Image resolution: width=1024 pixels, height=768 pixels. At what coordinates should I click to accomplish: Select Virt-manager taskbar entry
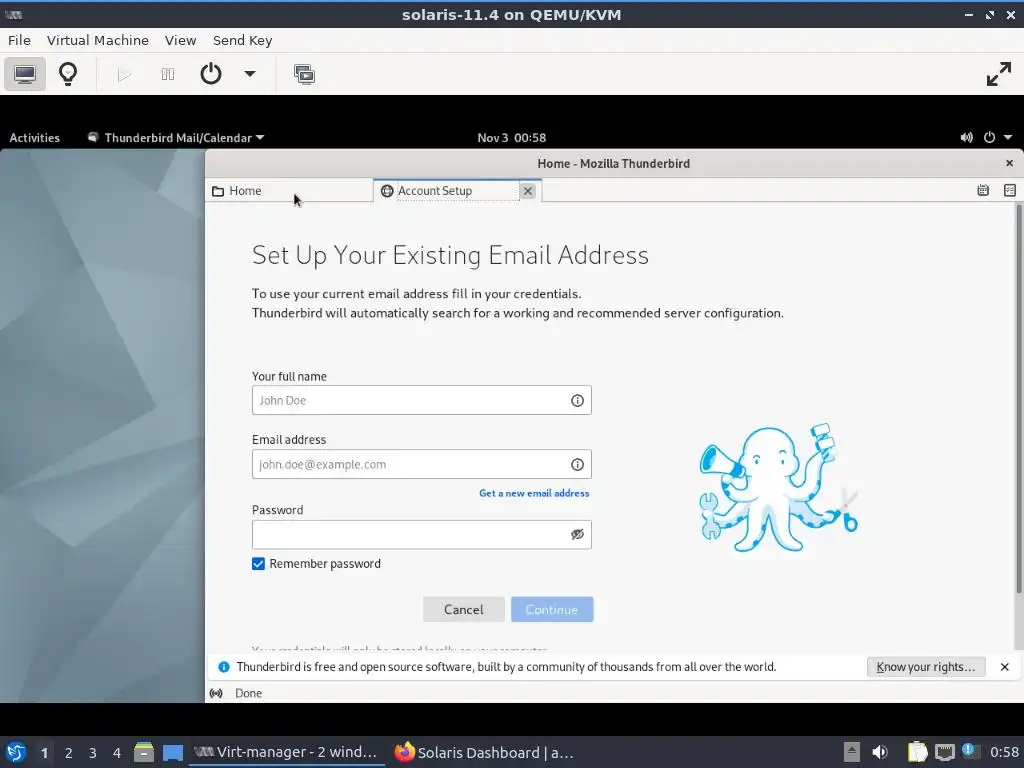(x=286, y=752)
